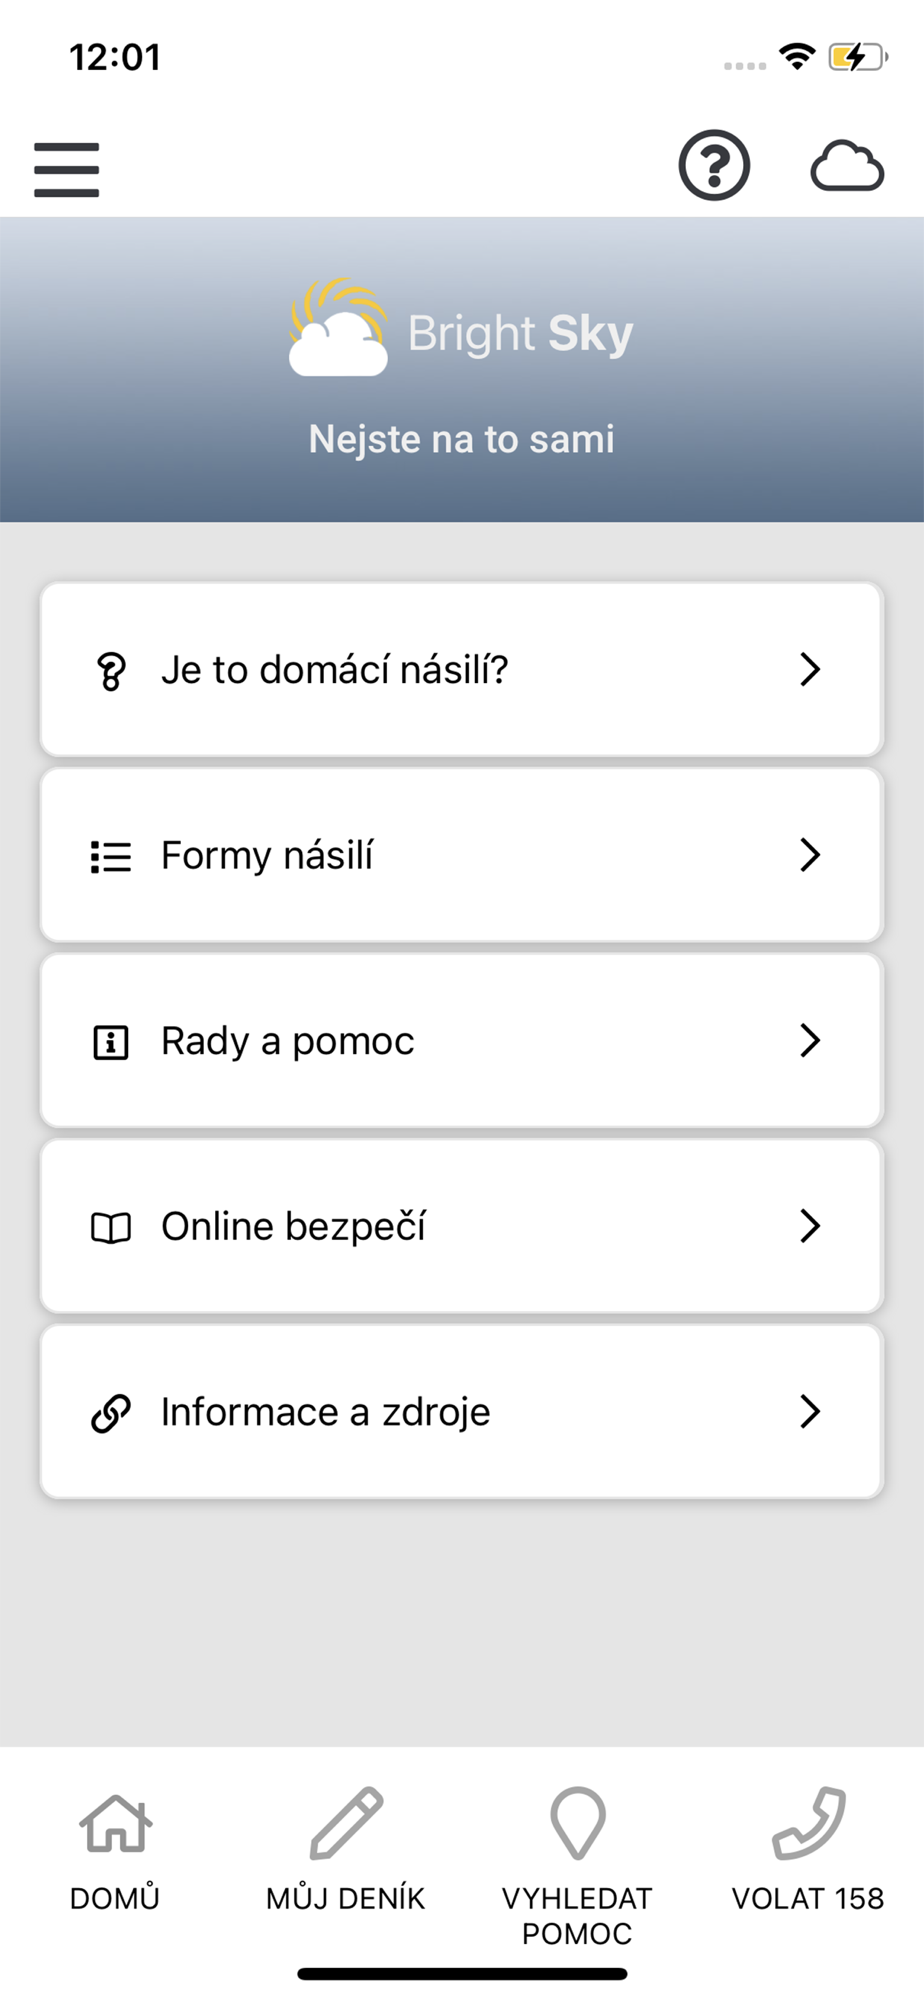Tap the Bright Sky logo
The height and width of the screenshot is (2000, 924).
[x=461, y=330]
